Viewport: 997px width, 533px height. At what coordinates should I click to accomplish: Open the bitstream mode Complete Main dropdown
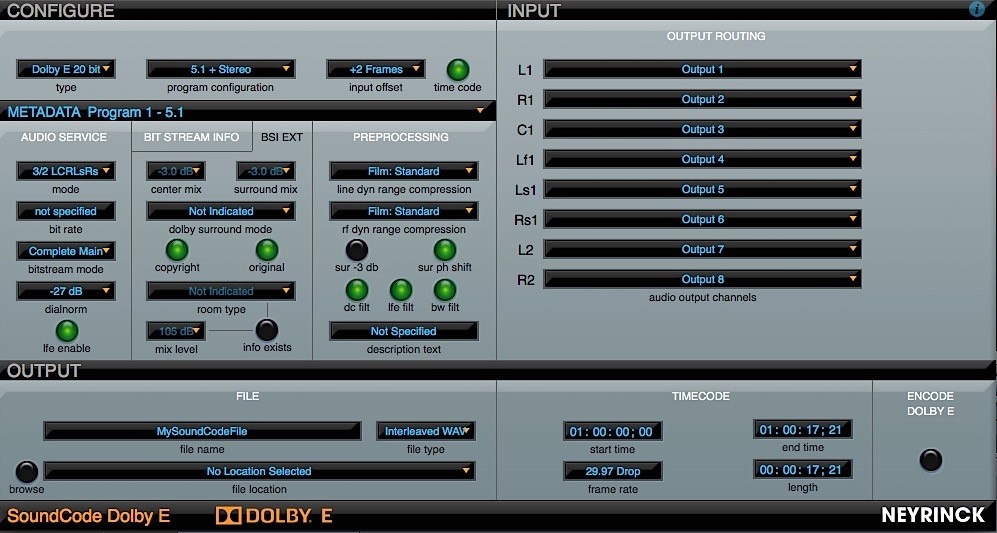pyautogui.click(x=66, y=251)
